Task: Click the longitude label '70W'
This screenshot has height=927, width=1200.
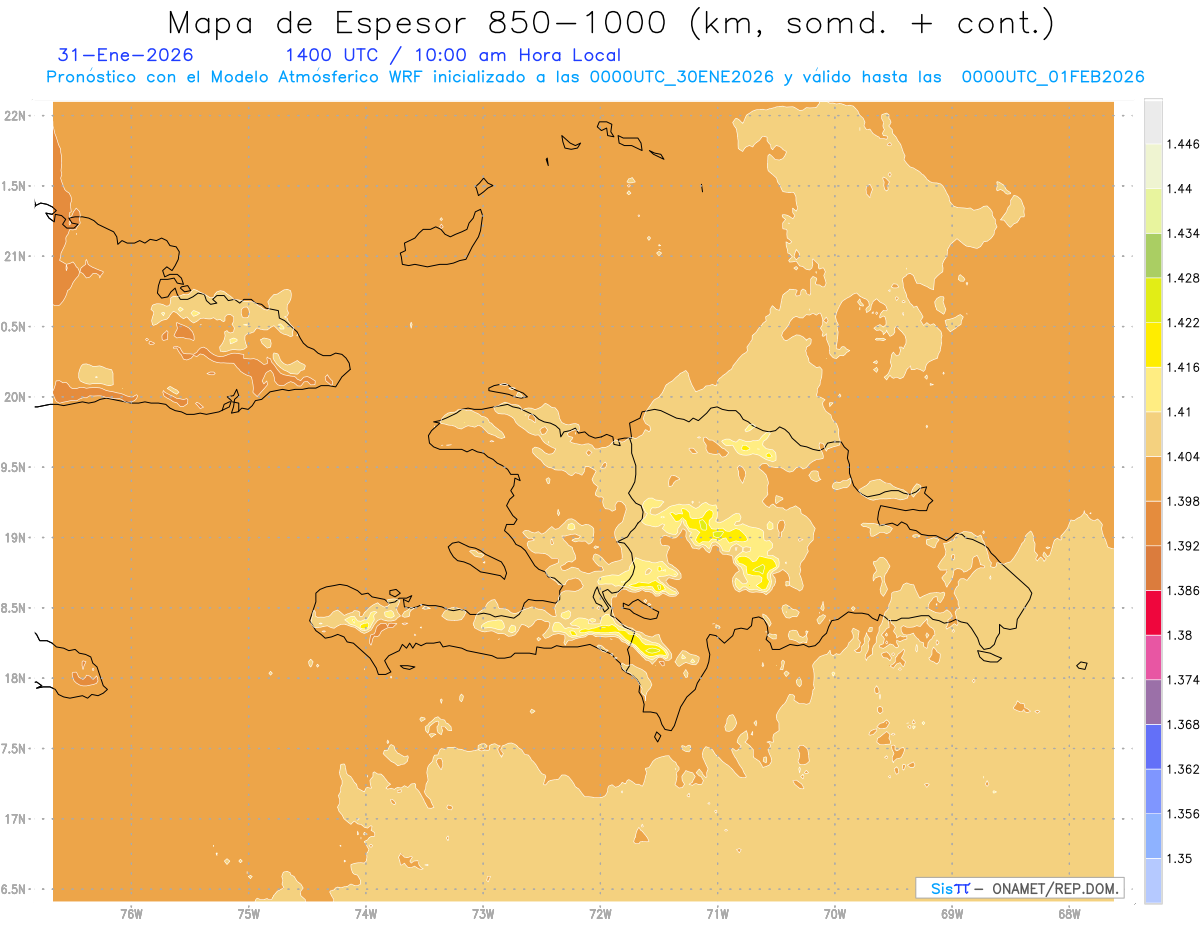Action: pyautogui.click(x=835, y=913)
